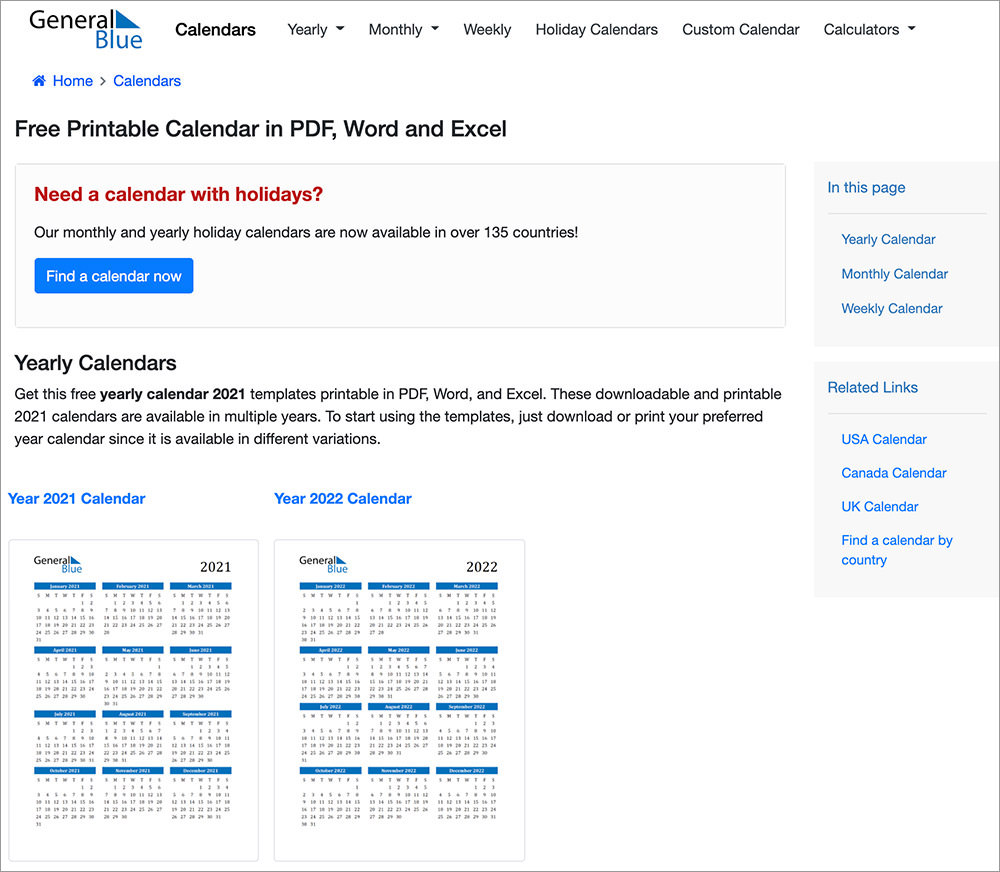Open the Year 2021 Calendar link
The image size is (1000, 872).
pyautogui.click(x=76, y=498)
